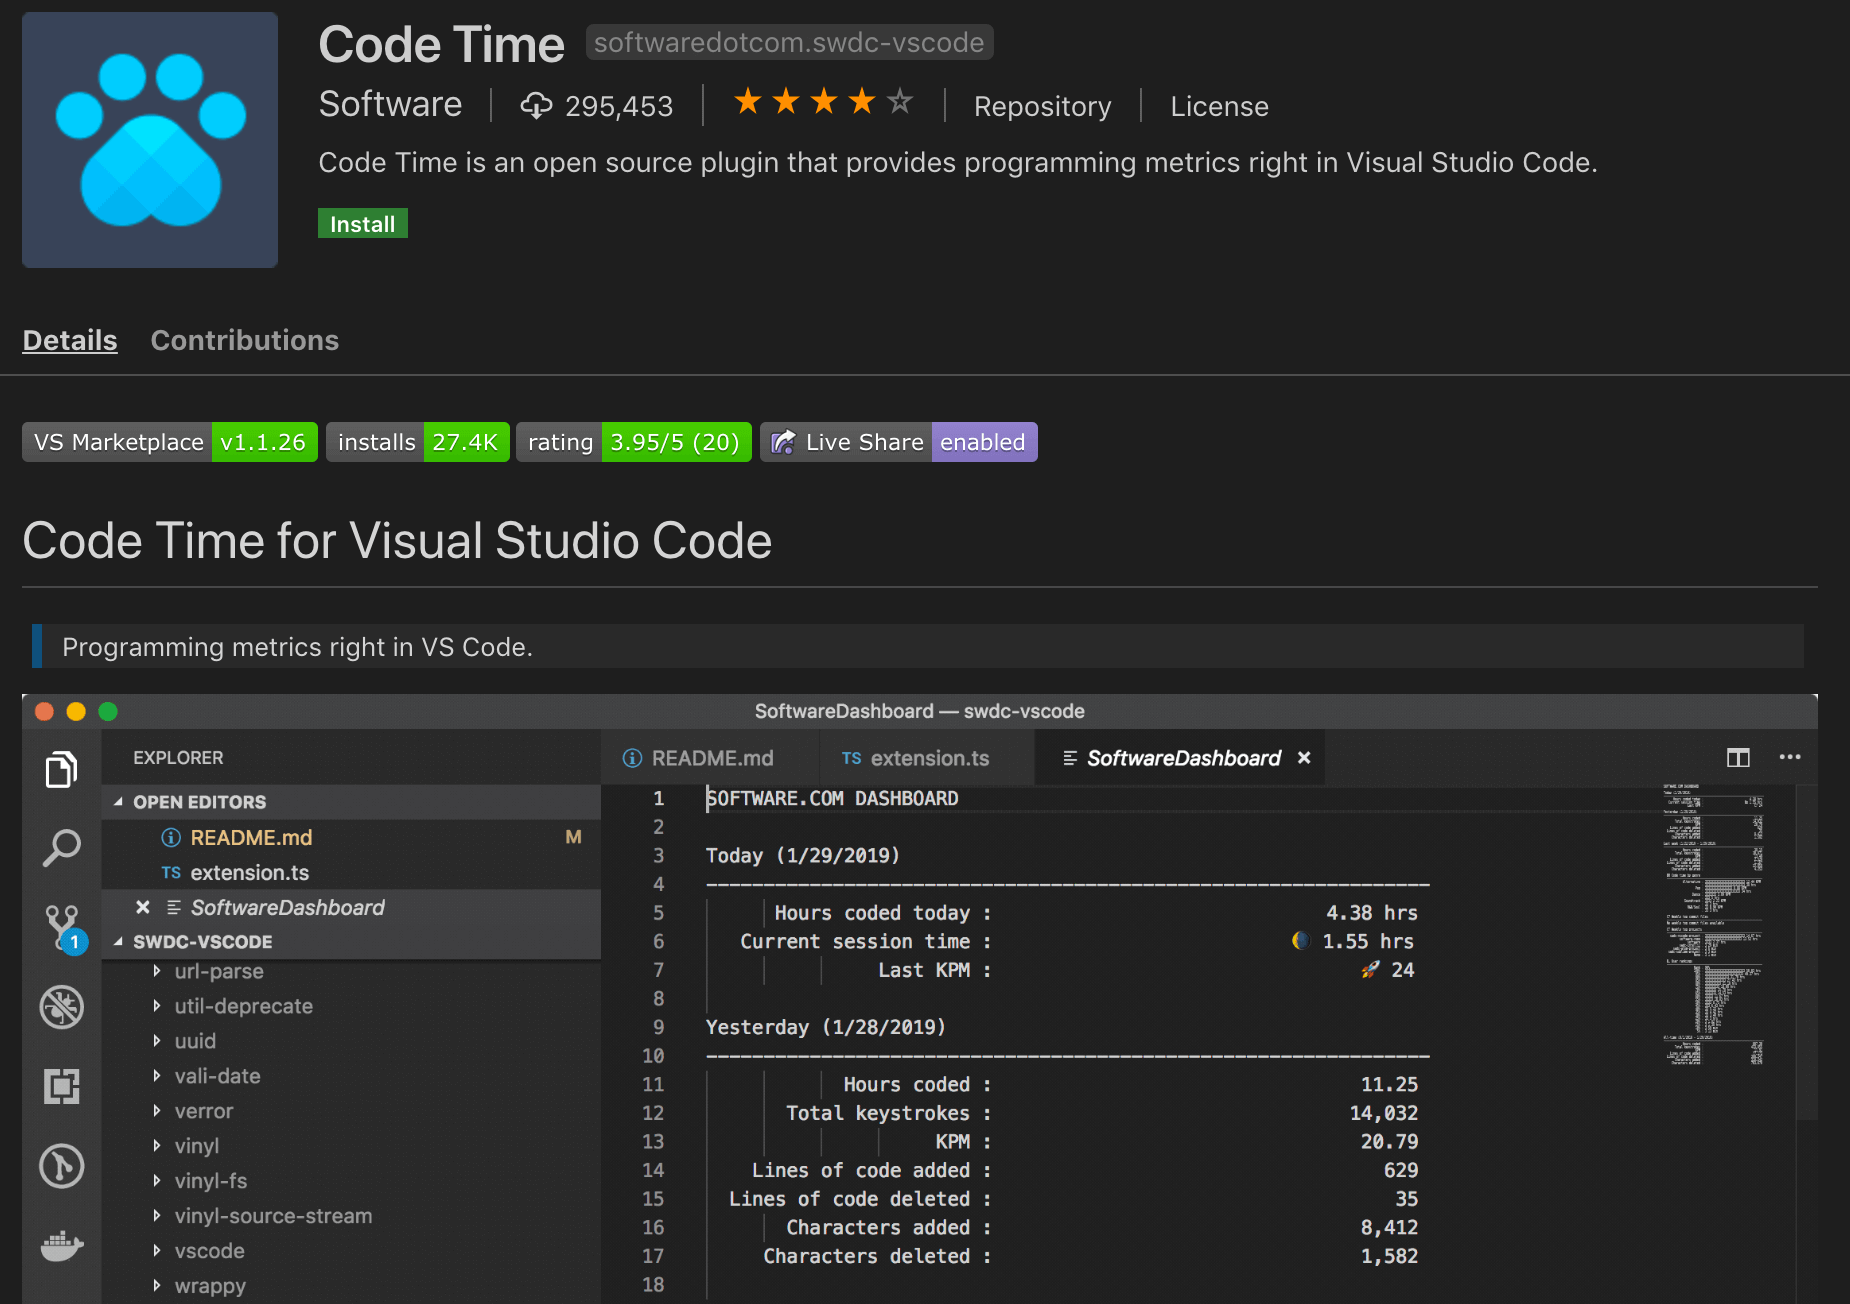Click the green zoom window dot
The height and width of the screenshot is (1304, 1850).
click(108, 711)
